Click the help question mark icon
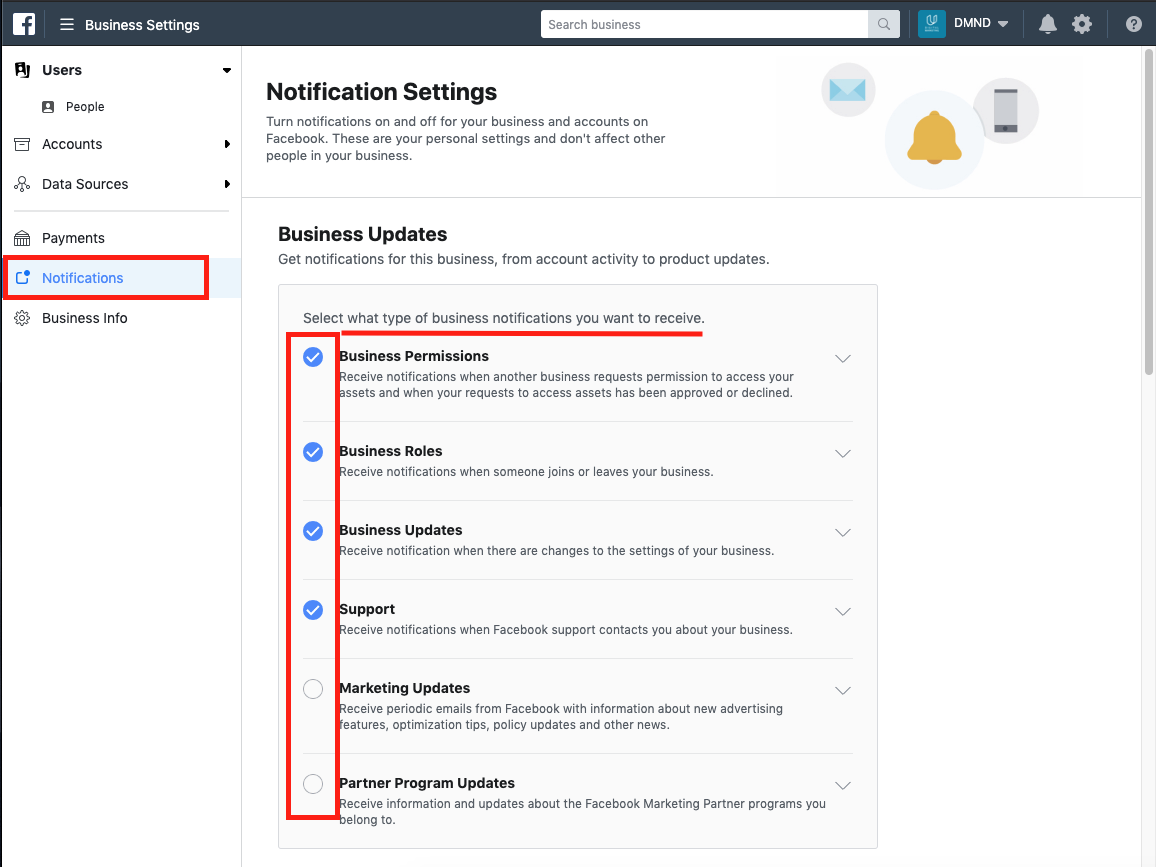Image resolution: width=1156 pixels, height=867 pixels. (x=1133, y=24)
